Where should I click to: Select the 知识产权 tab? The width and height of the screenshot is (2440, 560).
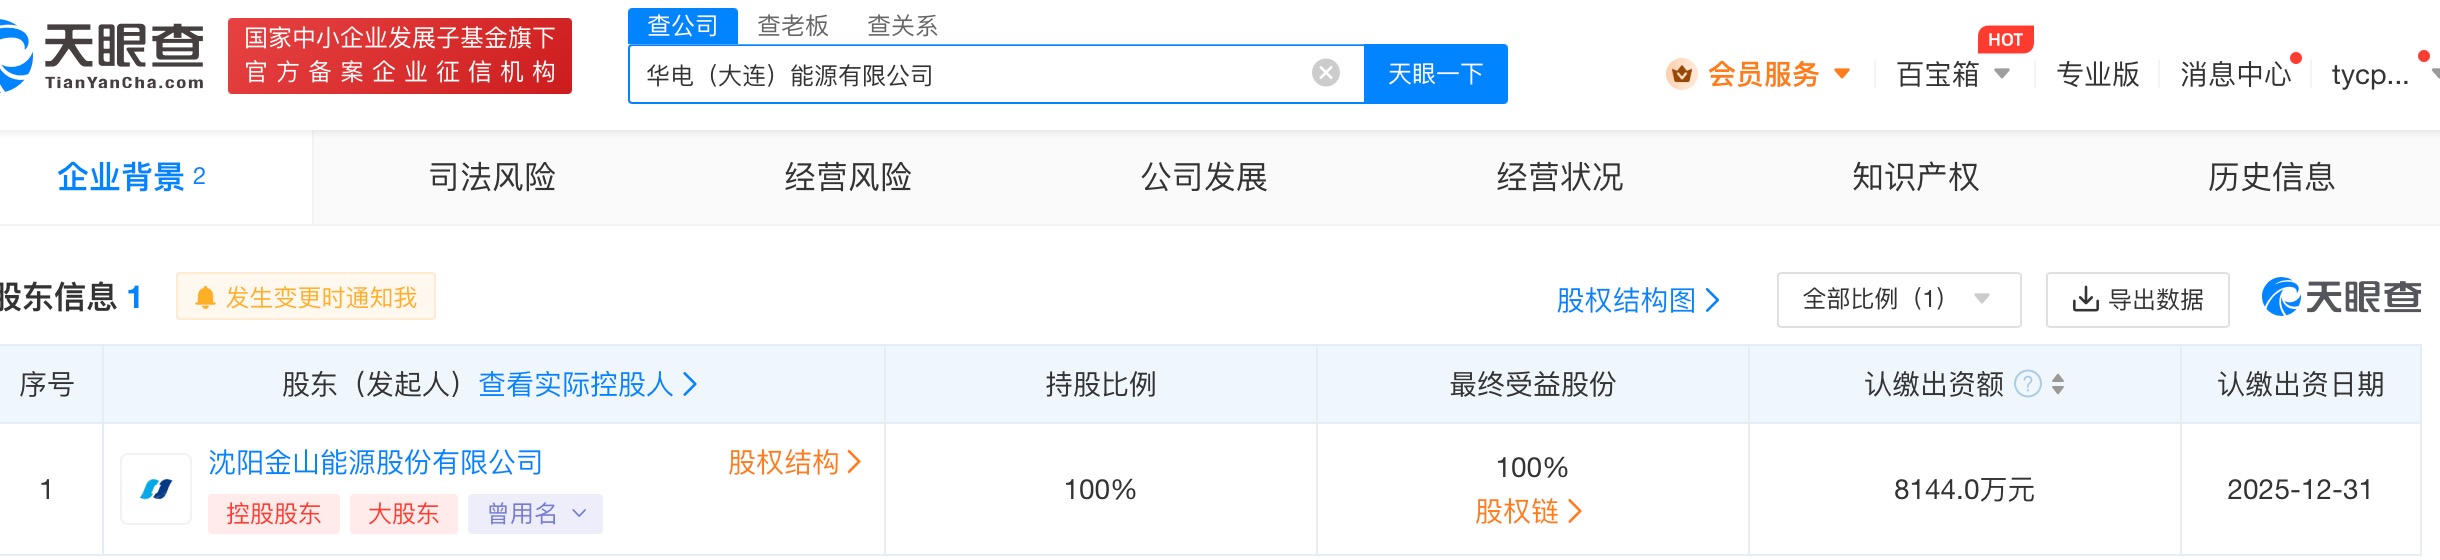pos(1916,177)
